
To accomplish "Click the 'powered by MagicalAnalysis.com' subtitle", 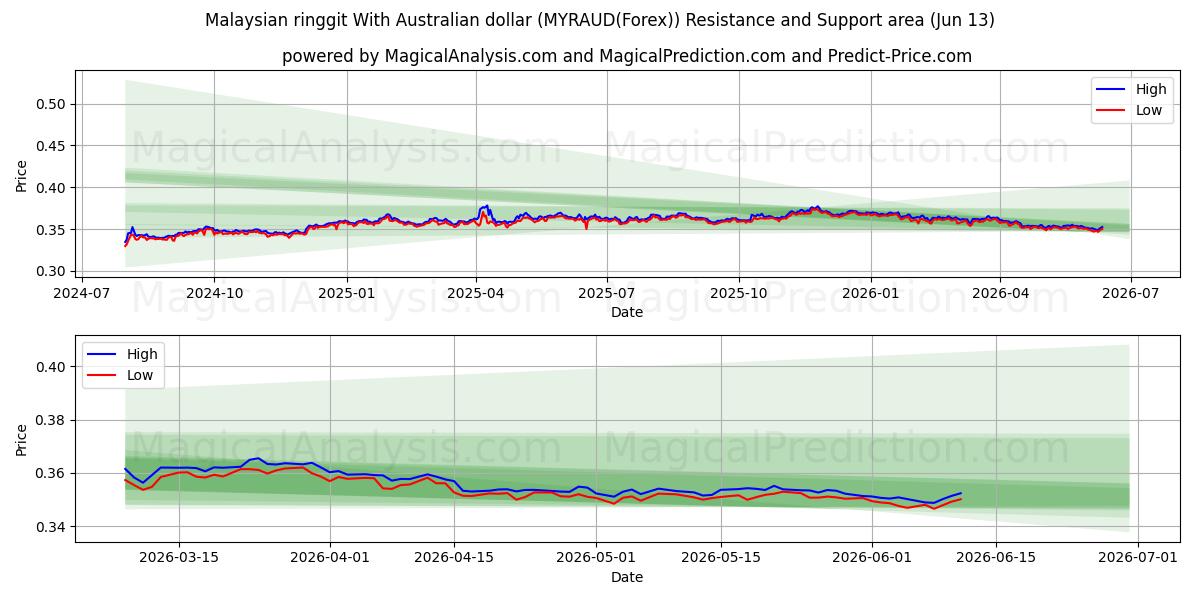I will [627, 56].
